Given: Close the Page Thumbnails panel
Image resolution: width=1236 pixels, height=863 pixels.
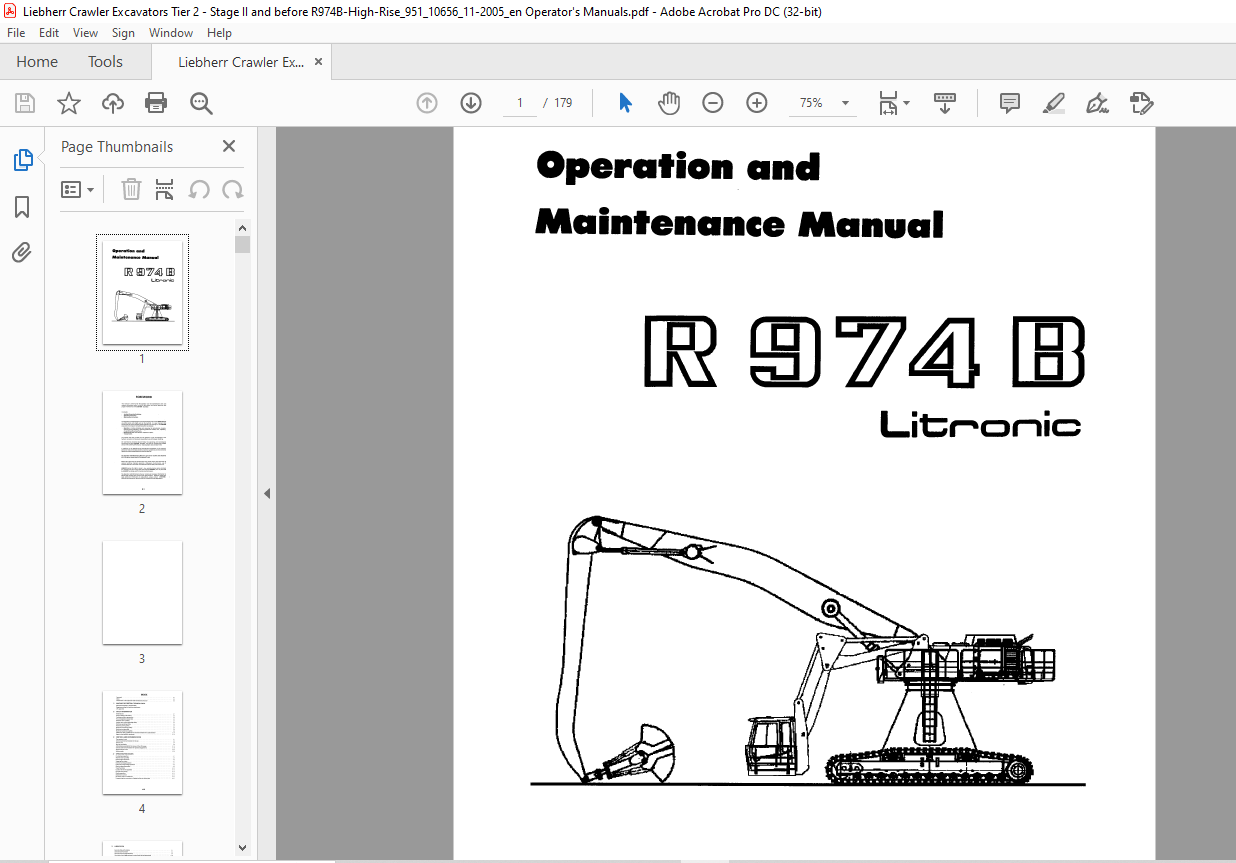Looking at the screenshot, I should [x=229, y=146].
